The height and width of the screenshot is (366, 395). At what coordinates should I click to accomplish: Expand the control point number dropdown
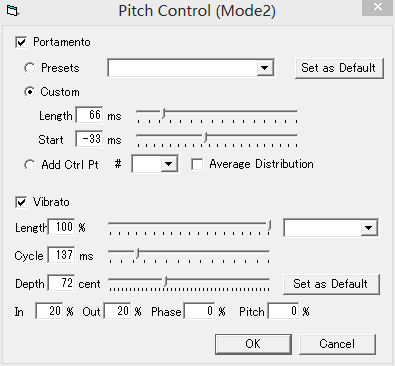point(169,164)
